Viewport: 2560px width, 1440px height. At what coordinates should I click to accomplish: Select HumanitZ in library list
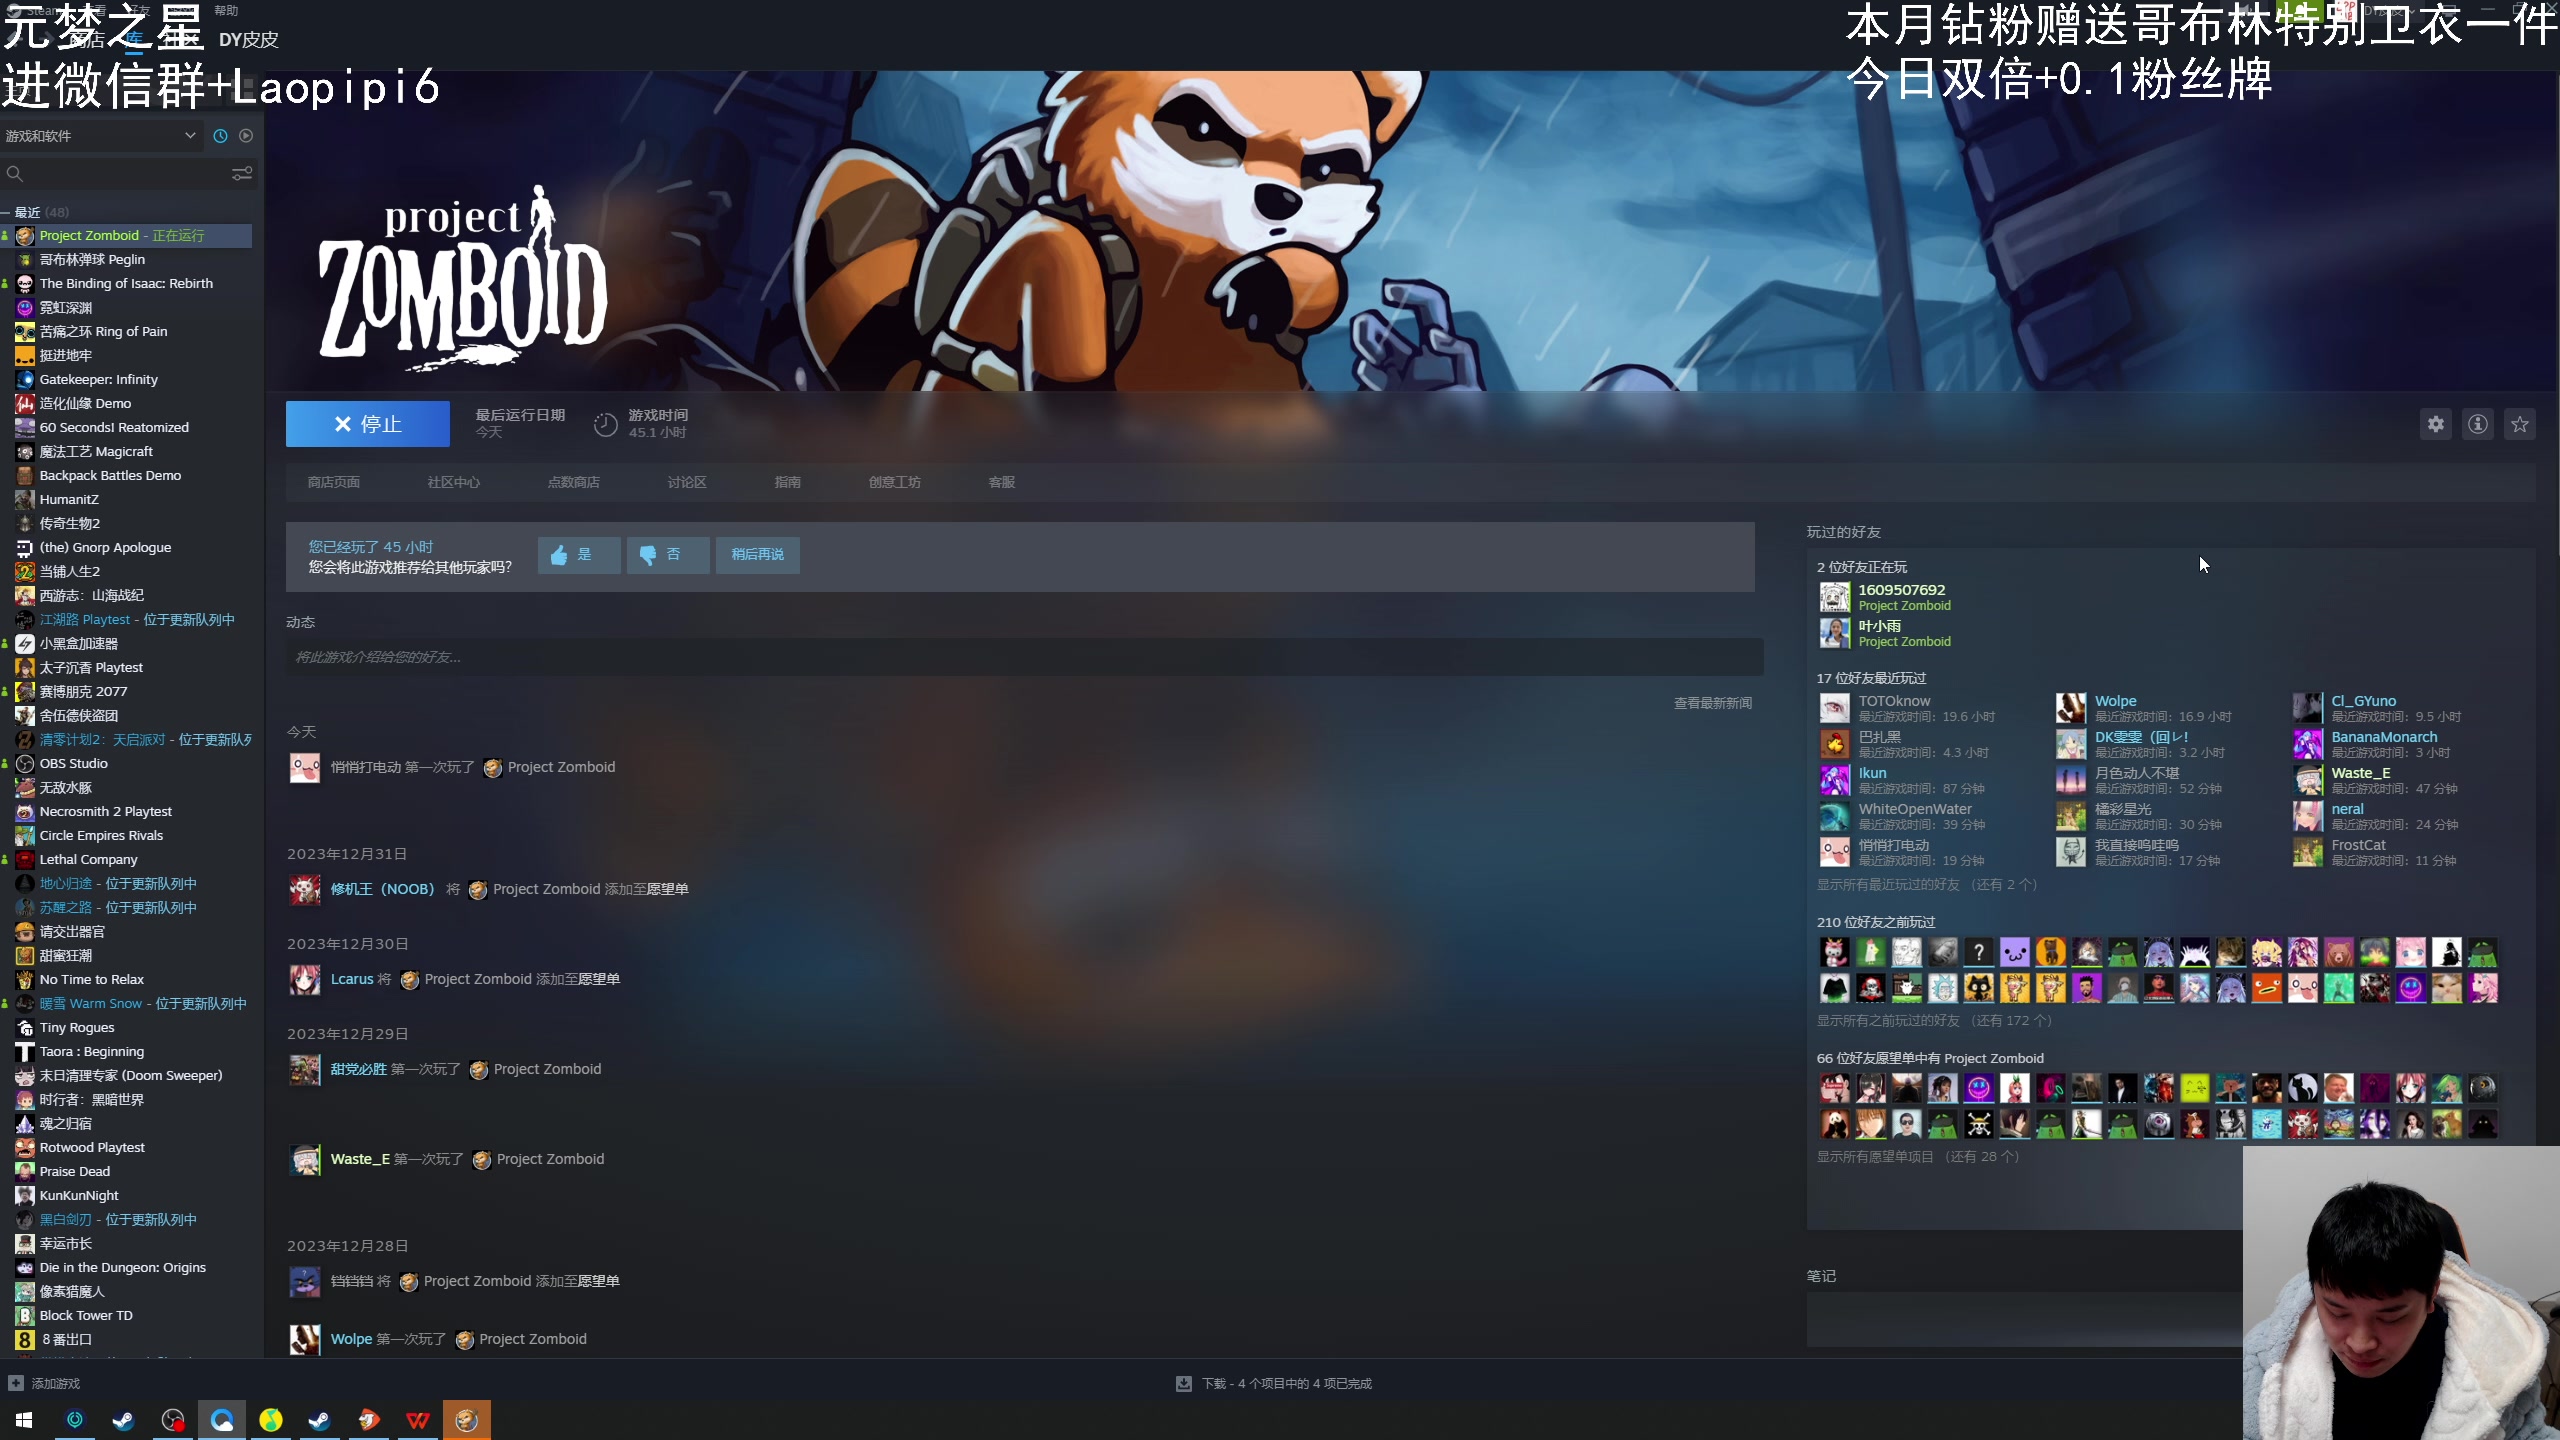tap(128, 500)
